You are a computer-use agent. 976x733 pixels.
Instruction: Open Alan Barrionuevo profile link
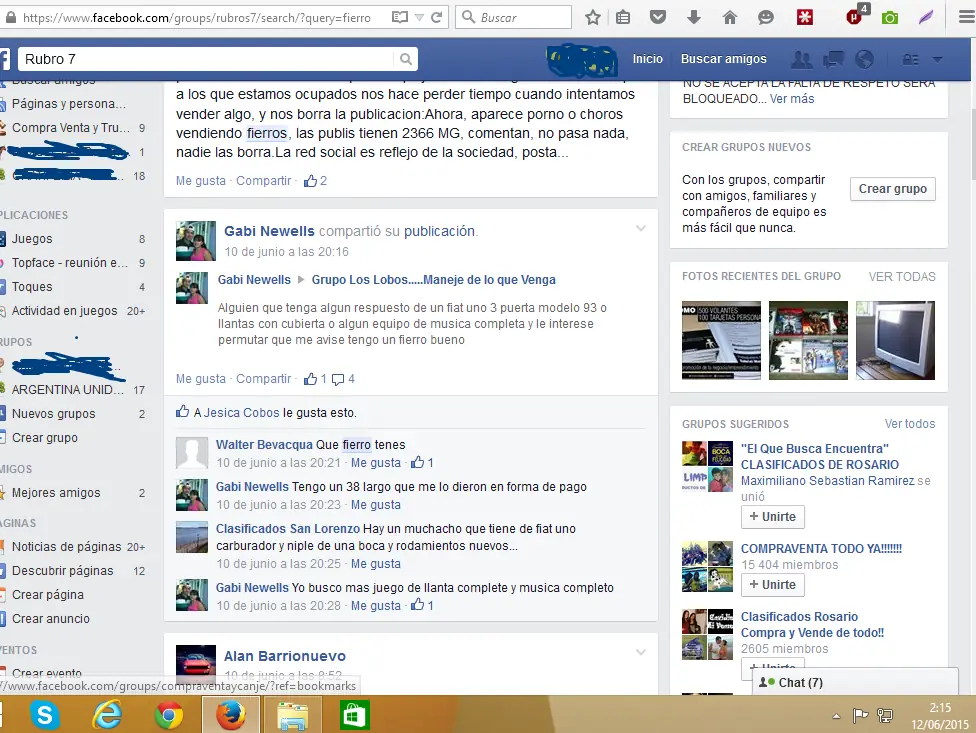tap(284, 656)
